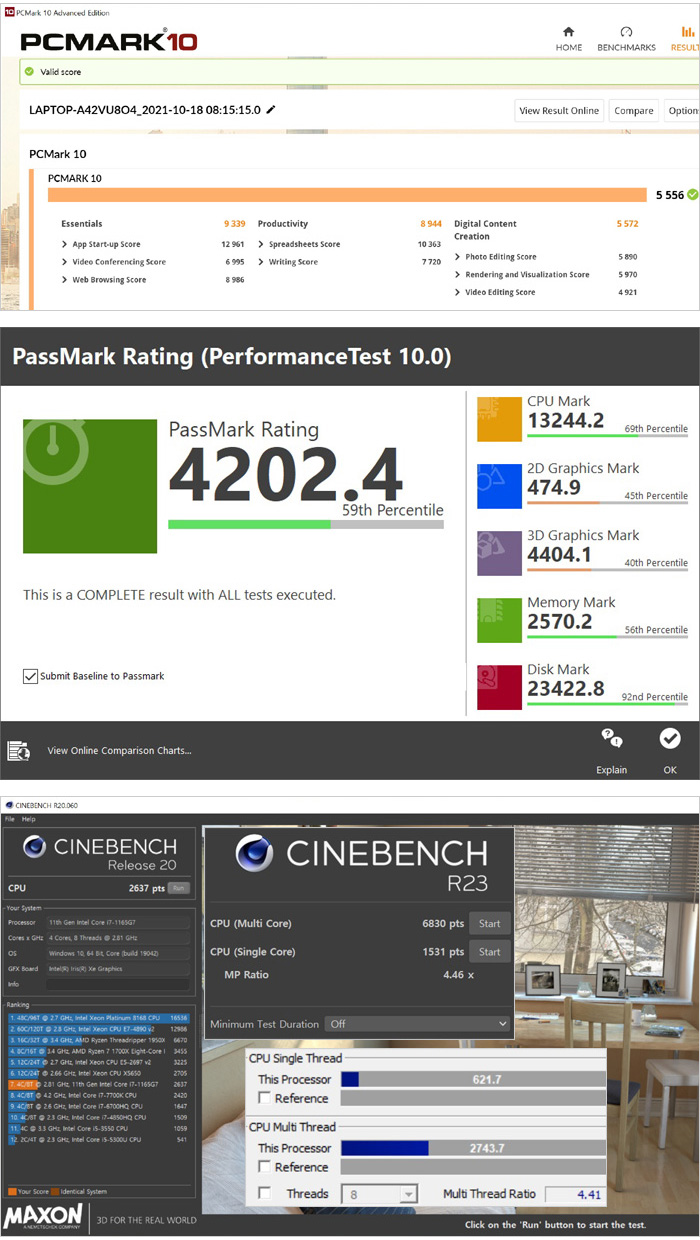Screen dimensions: 700x1240
Task: Click the red Disk Mark icon
Action: (x=499, y=687)
